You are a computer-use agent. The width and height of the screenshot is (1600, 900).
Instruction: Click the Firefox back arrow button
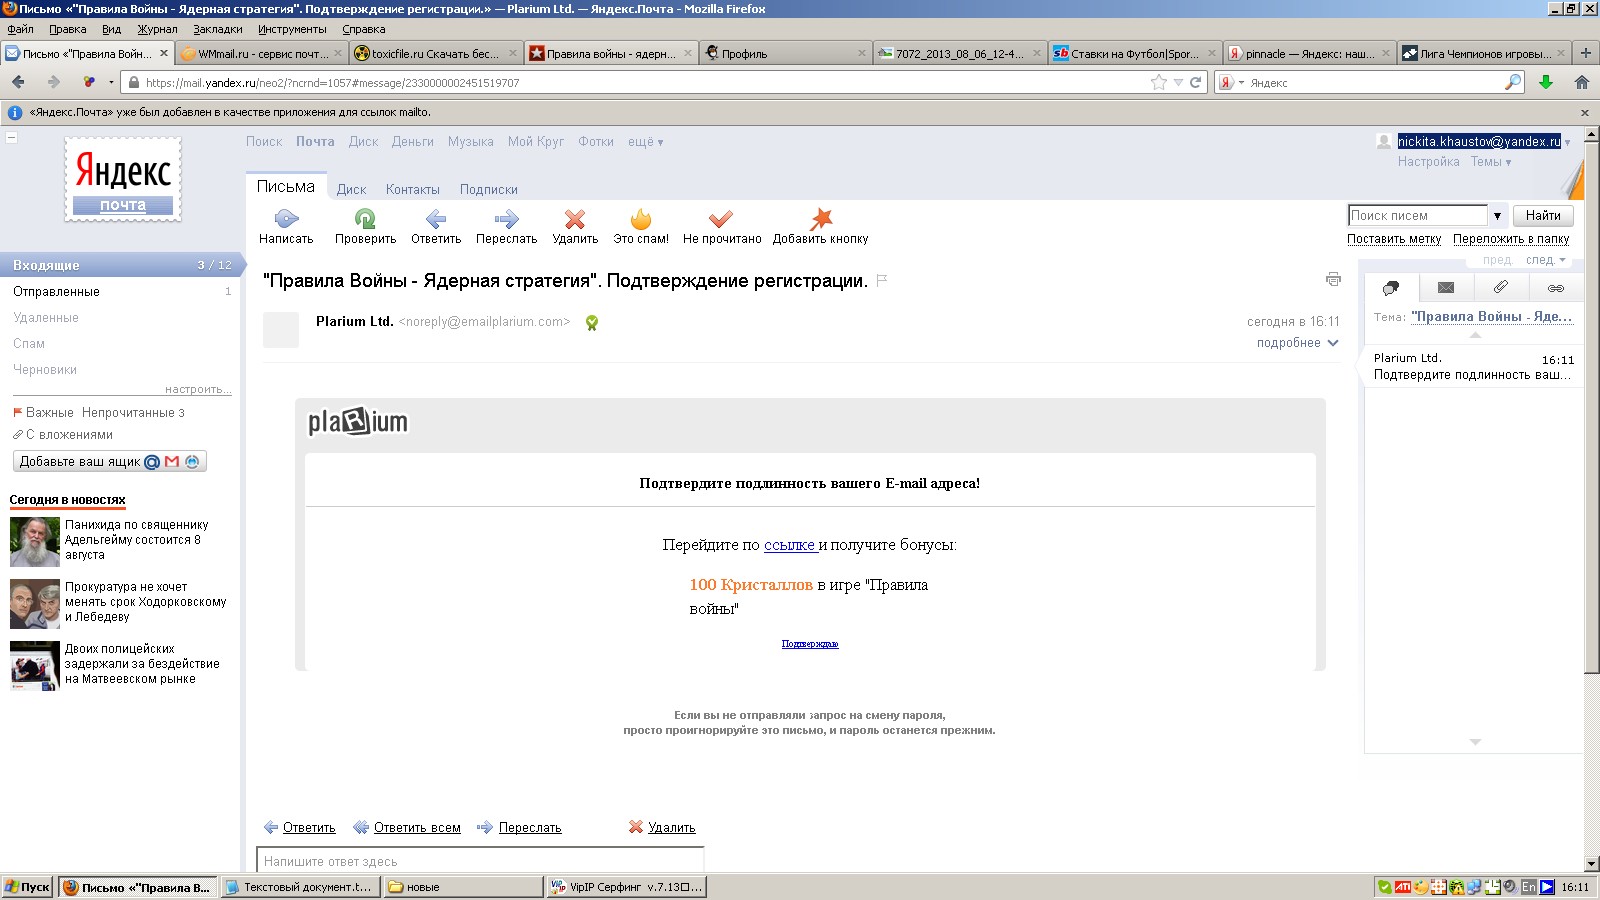18,82
